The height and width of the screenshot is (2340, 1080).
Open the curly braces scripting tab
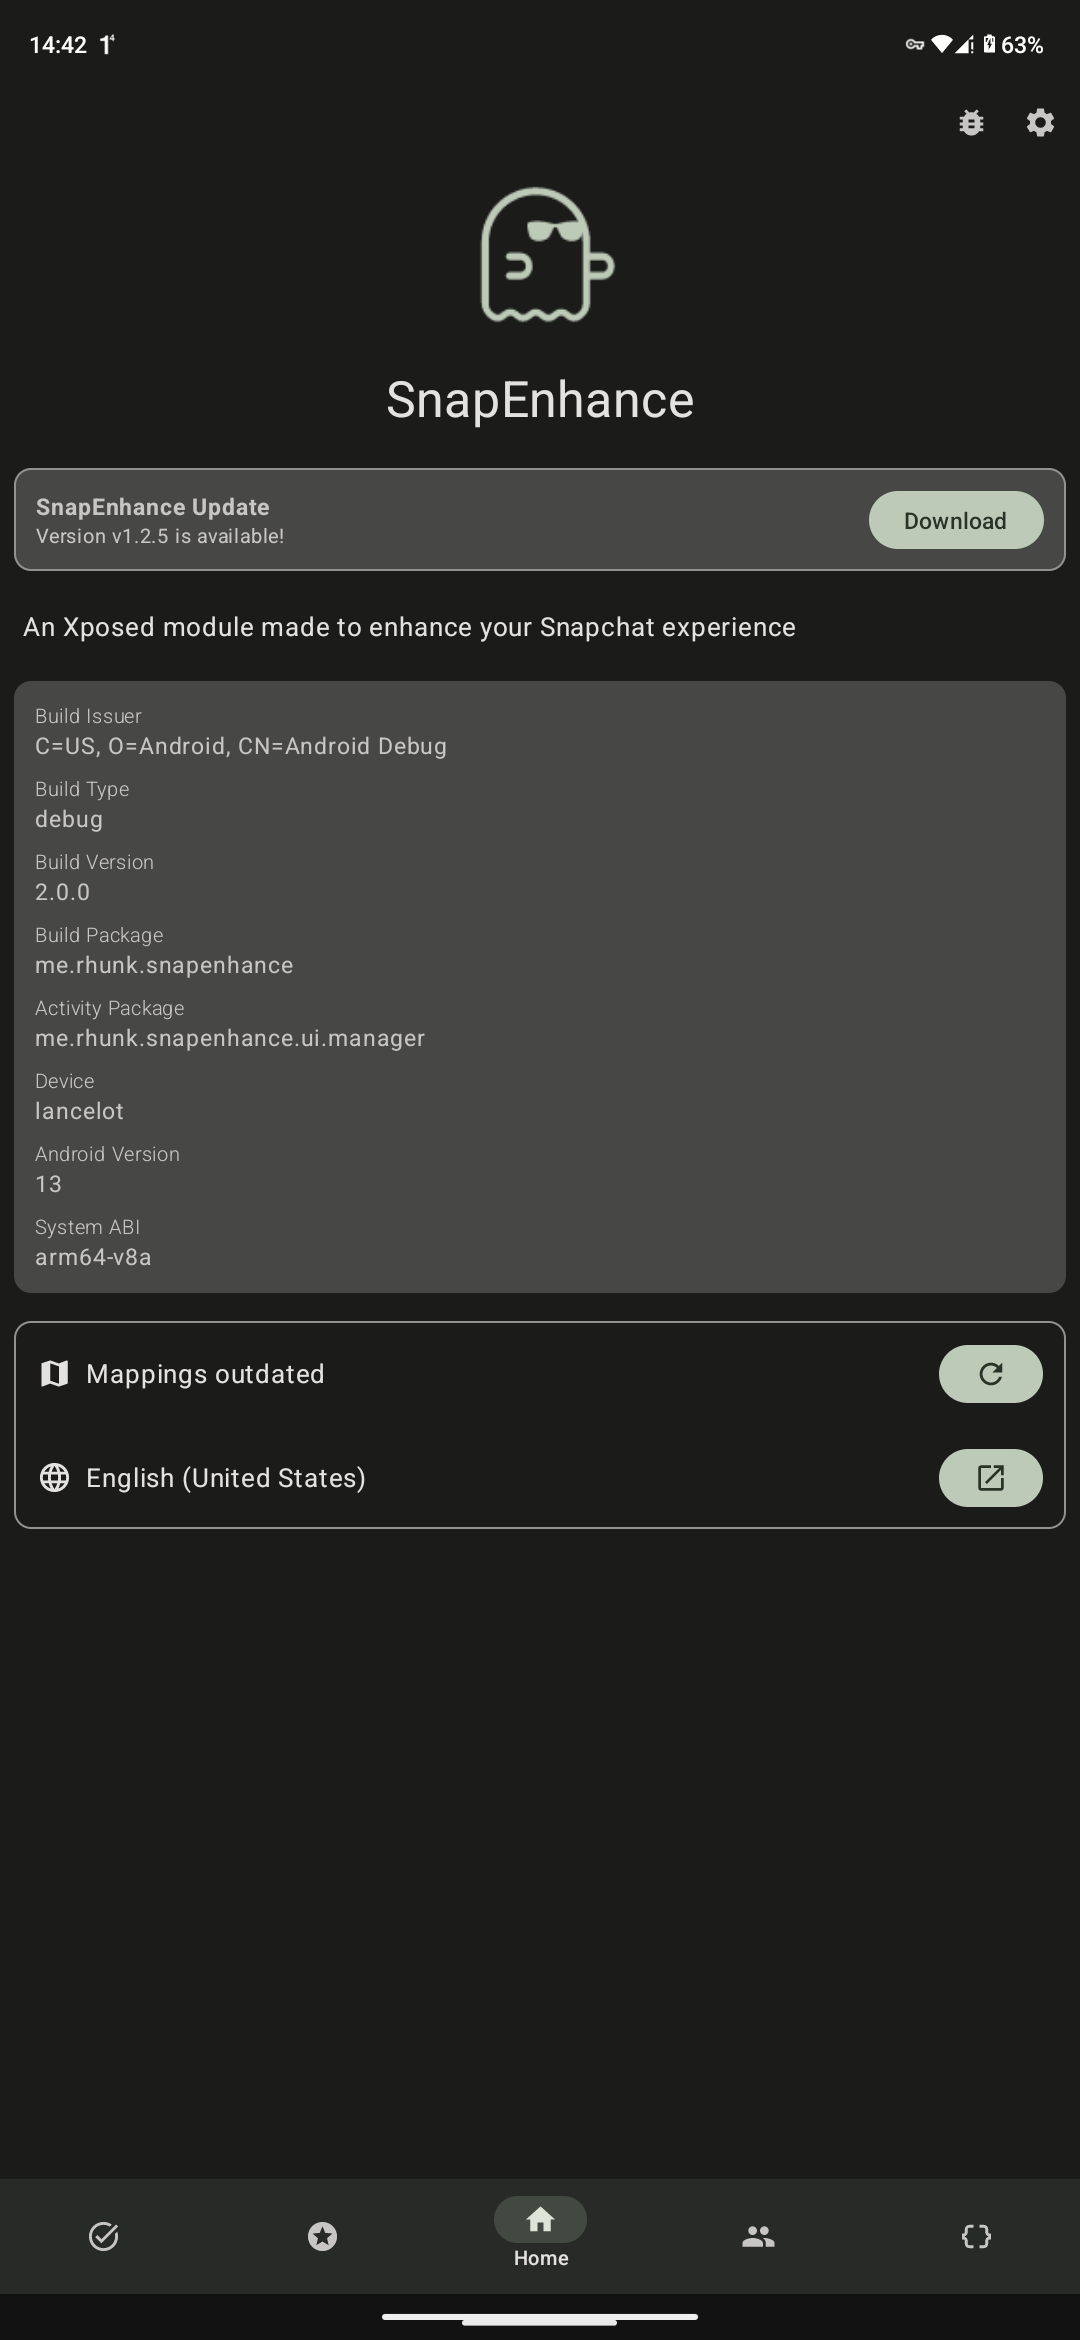click(x=976, y=2236)
